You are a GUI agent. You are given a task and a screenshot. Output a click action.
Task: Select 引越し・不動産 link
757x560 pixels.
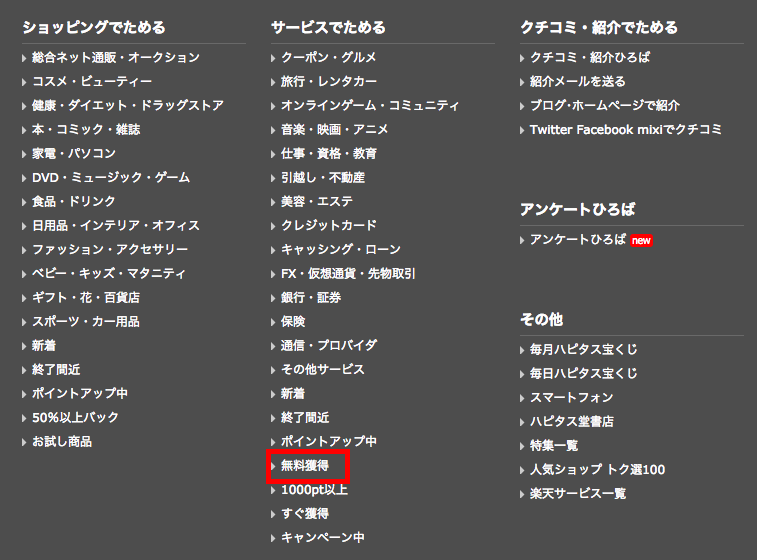pyautogui.click(x=323, y=178)
